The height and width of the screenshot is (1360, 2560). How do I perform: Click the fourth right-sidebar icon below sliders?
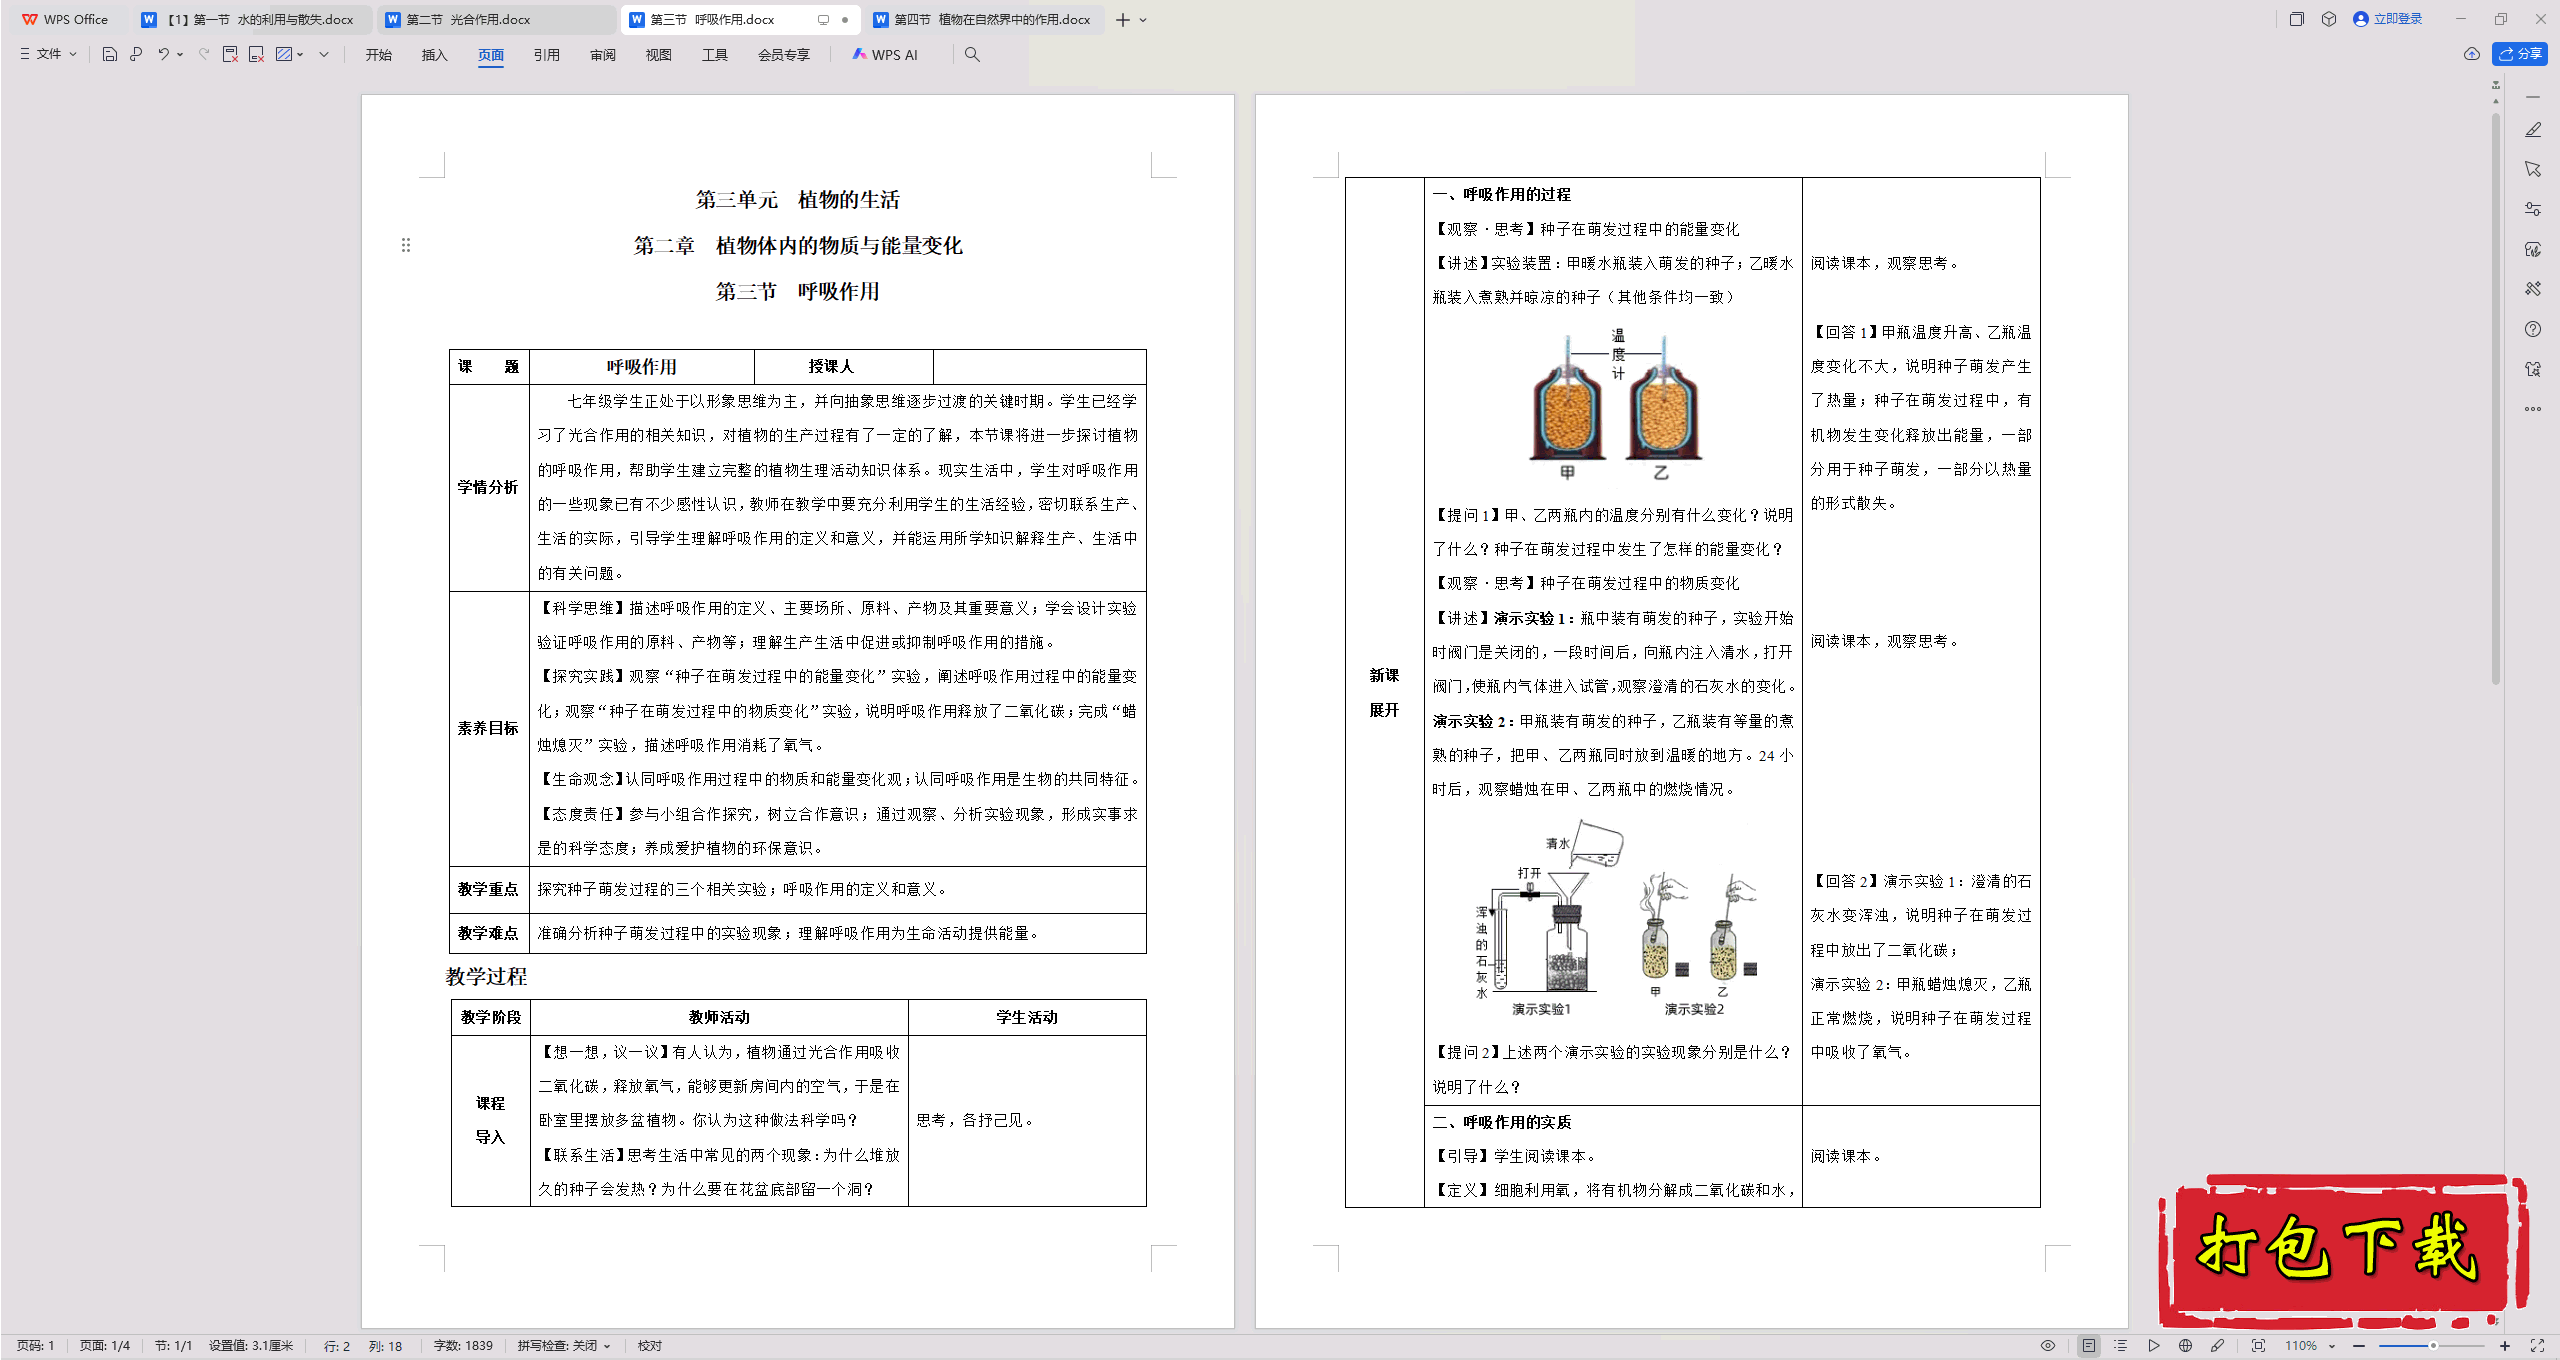point(2533,249)
